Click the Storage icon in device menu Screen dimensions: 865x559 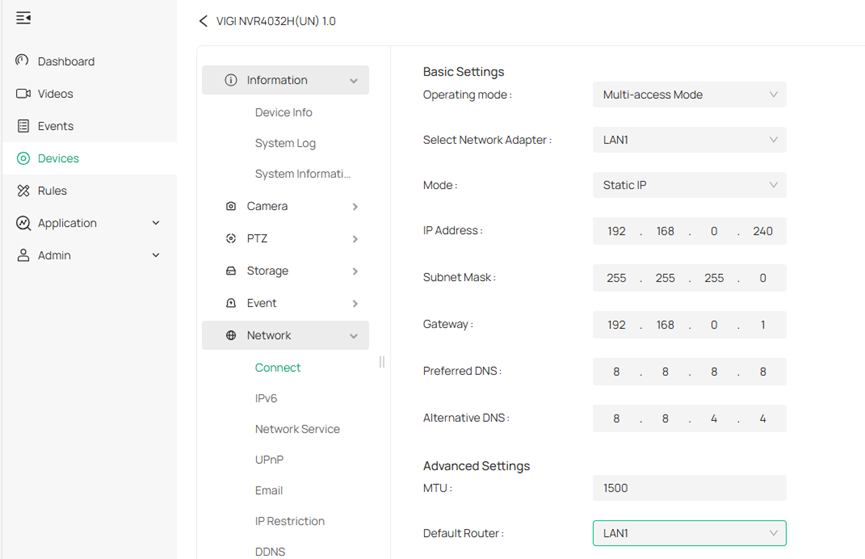point(231,271)
